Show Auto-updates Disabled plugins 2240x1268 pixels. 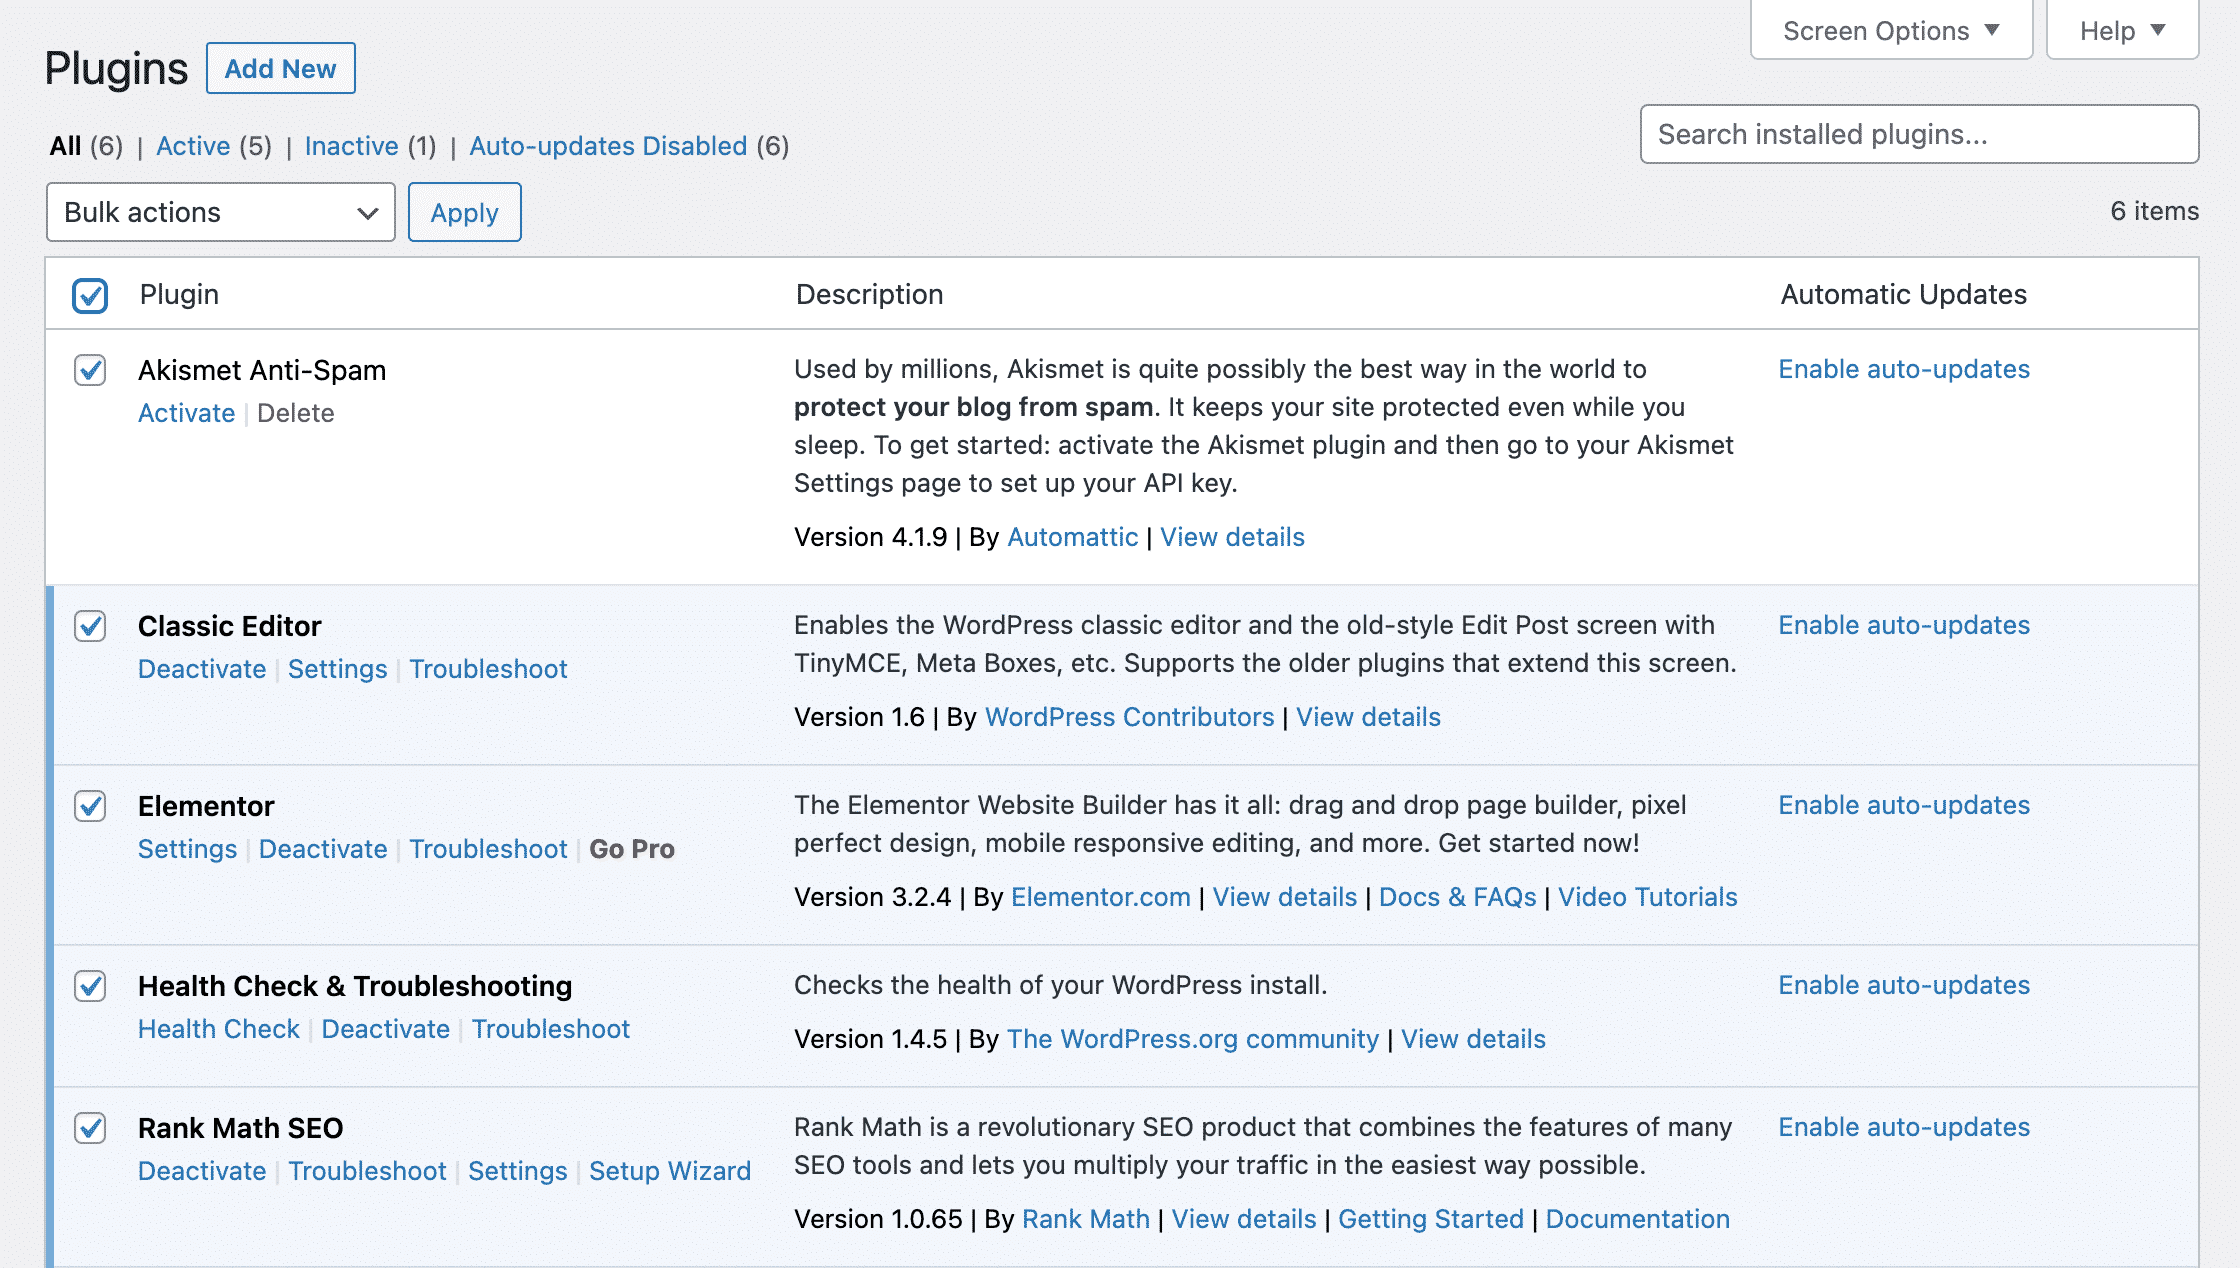608,146
